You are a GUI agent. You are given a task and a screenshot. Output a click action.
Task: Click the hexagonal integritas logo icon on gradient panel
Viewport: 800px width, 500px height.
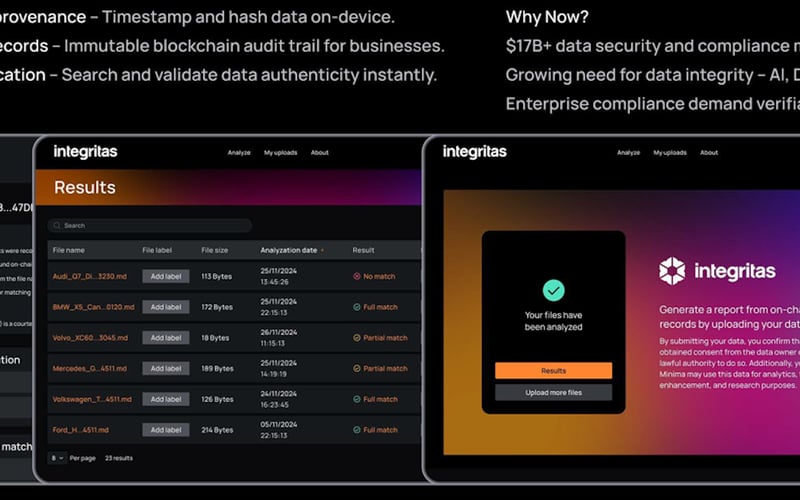tap(672, 271)
